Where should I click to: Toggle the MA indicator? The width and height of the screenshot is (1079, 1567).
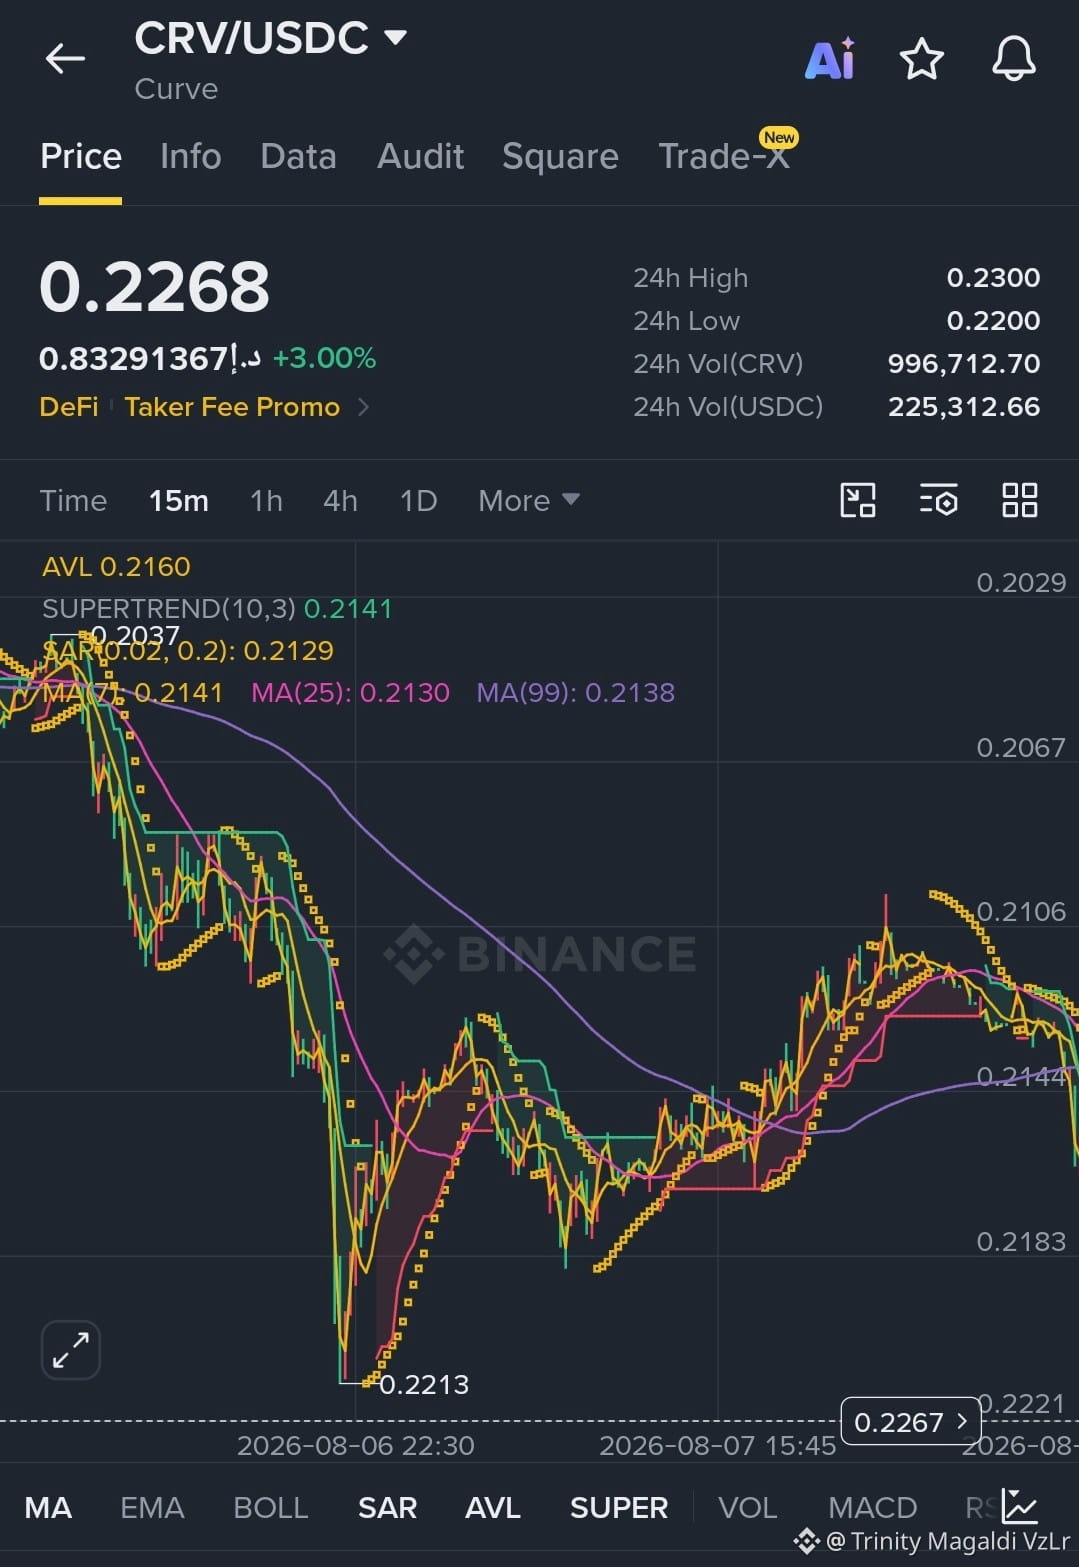[48, 1507]
